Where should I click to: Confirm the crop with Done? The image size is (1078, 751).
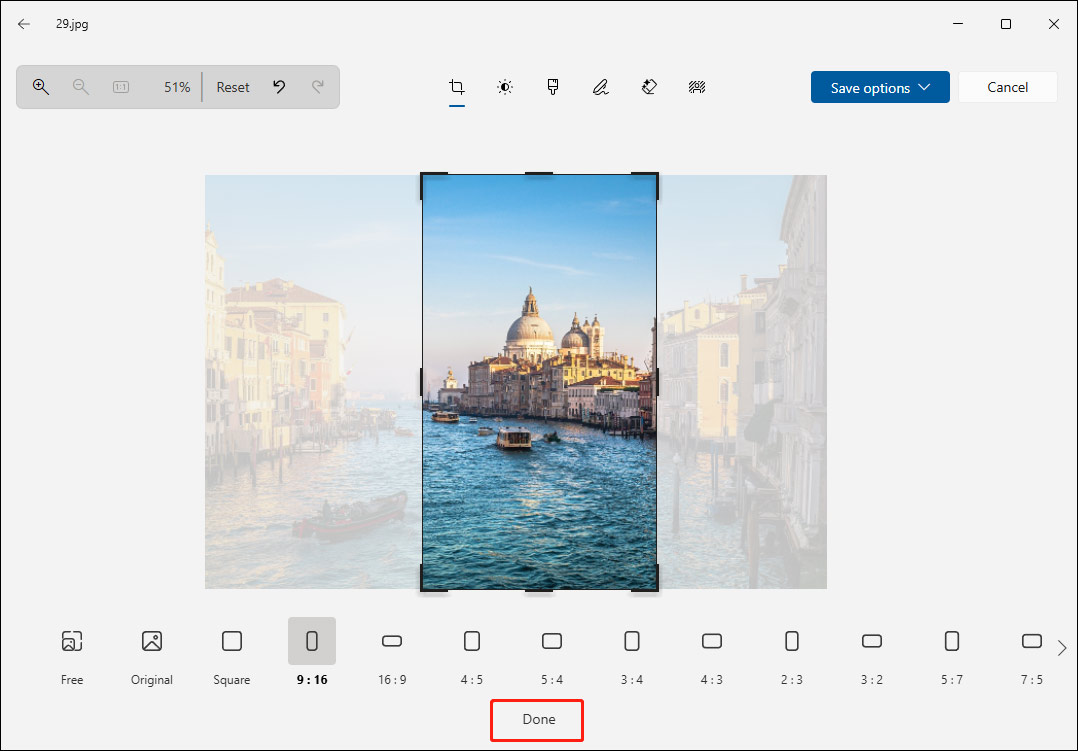(537, 719)
